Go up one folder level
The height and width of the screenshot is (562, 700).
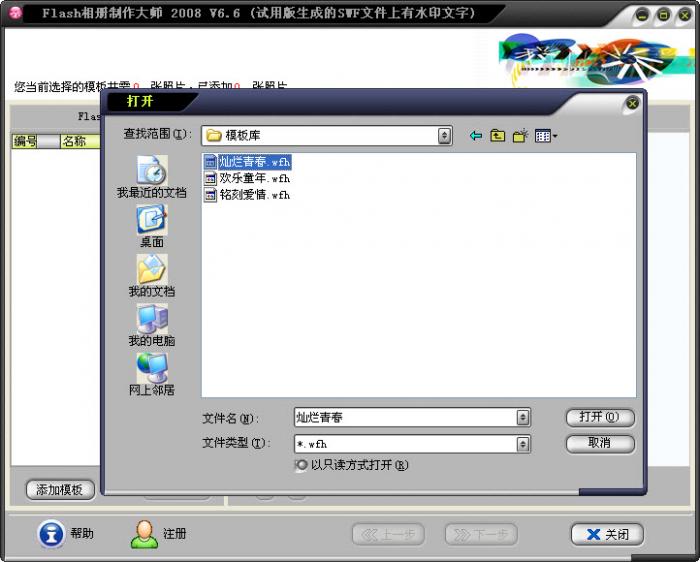pos(497,136)
